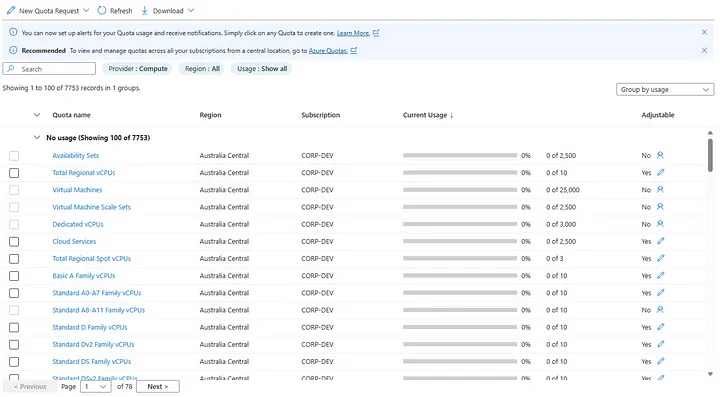
Task: Check the Standard DS Family vCPUs checkbox
Action: pos(14,362)
